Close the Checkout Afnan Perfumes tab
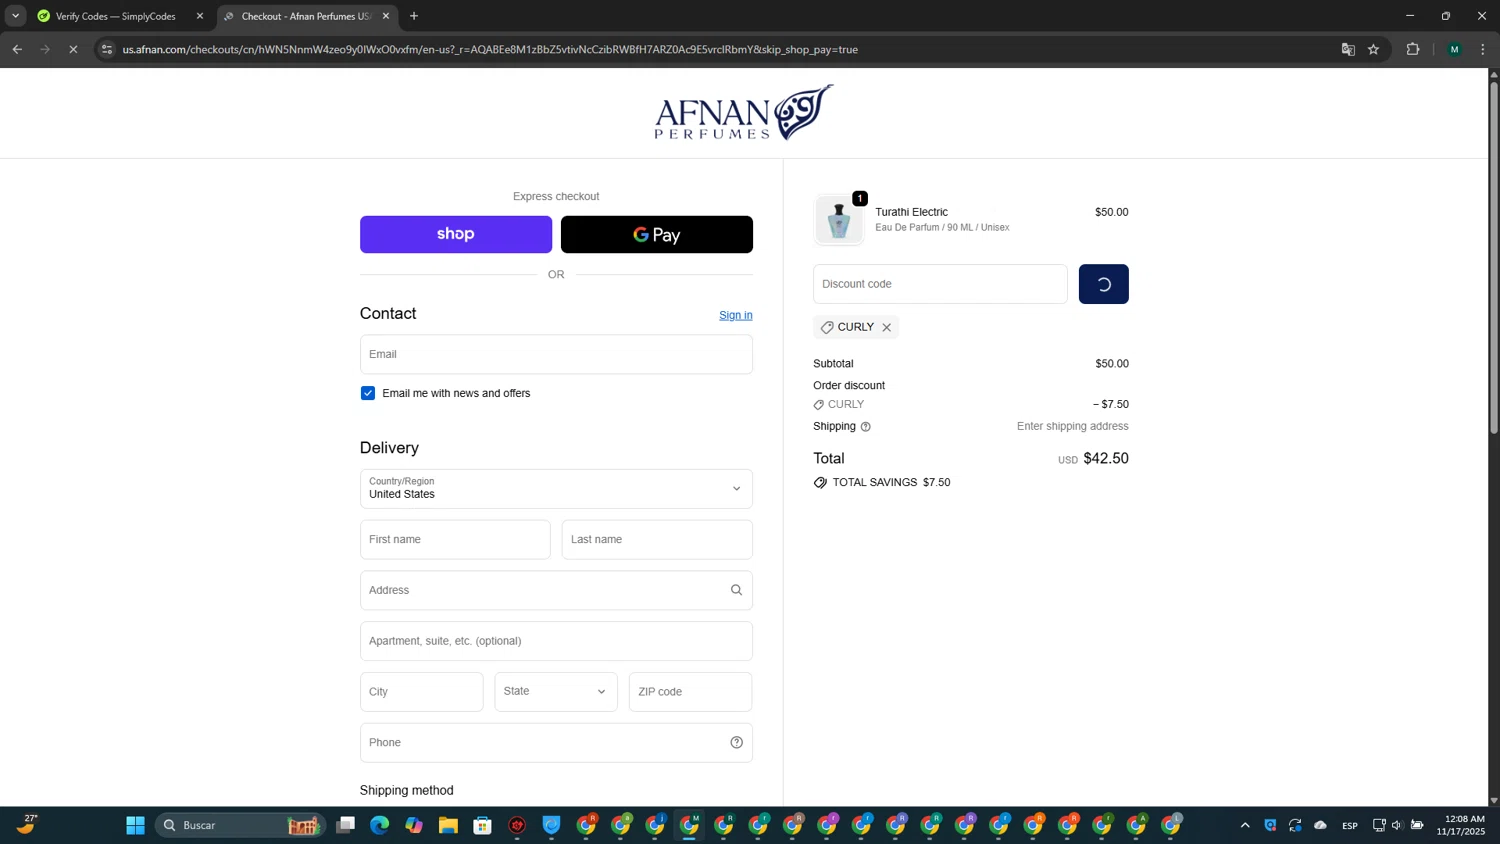This screenshot has height=844, width=1500. click(x=386, y=16)
